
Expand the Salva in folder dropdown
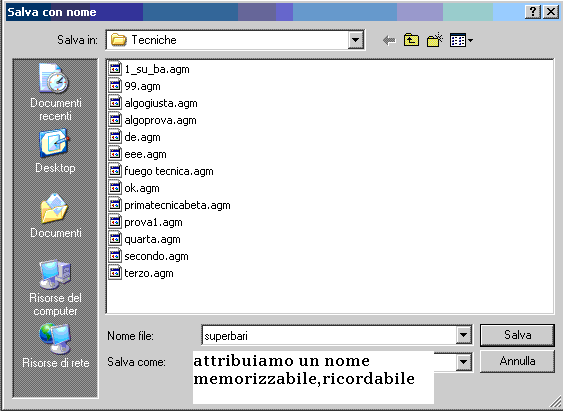[355, 40]
